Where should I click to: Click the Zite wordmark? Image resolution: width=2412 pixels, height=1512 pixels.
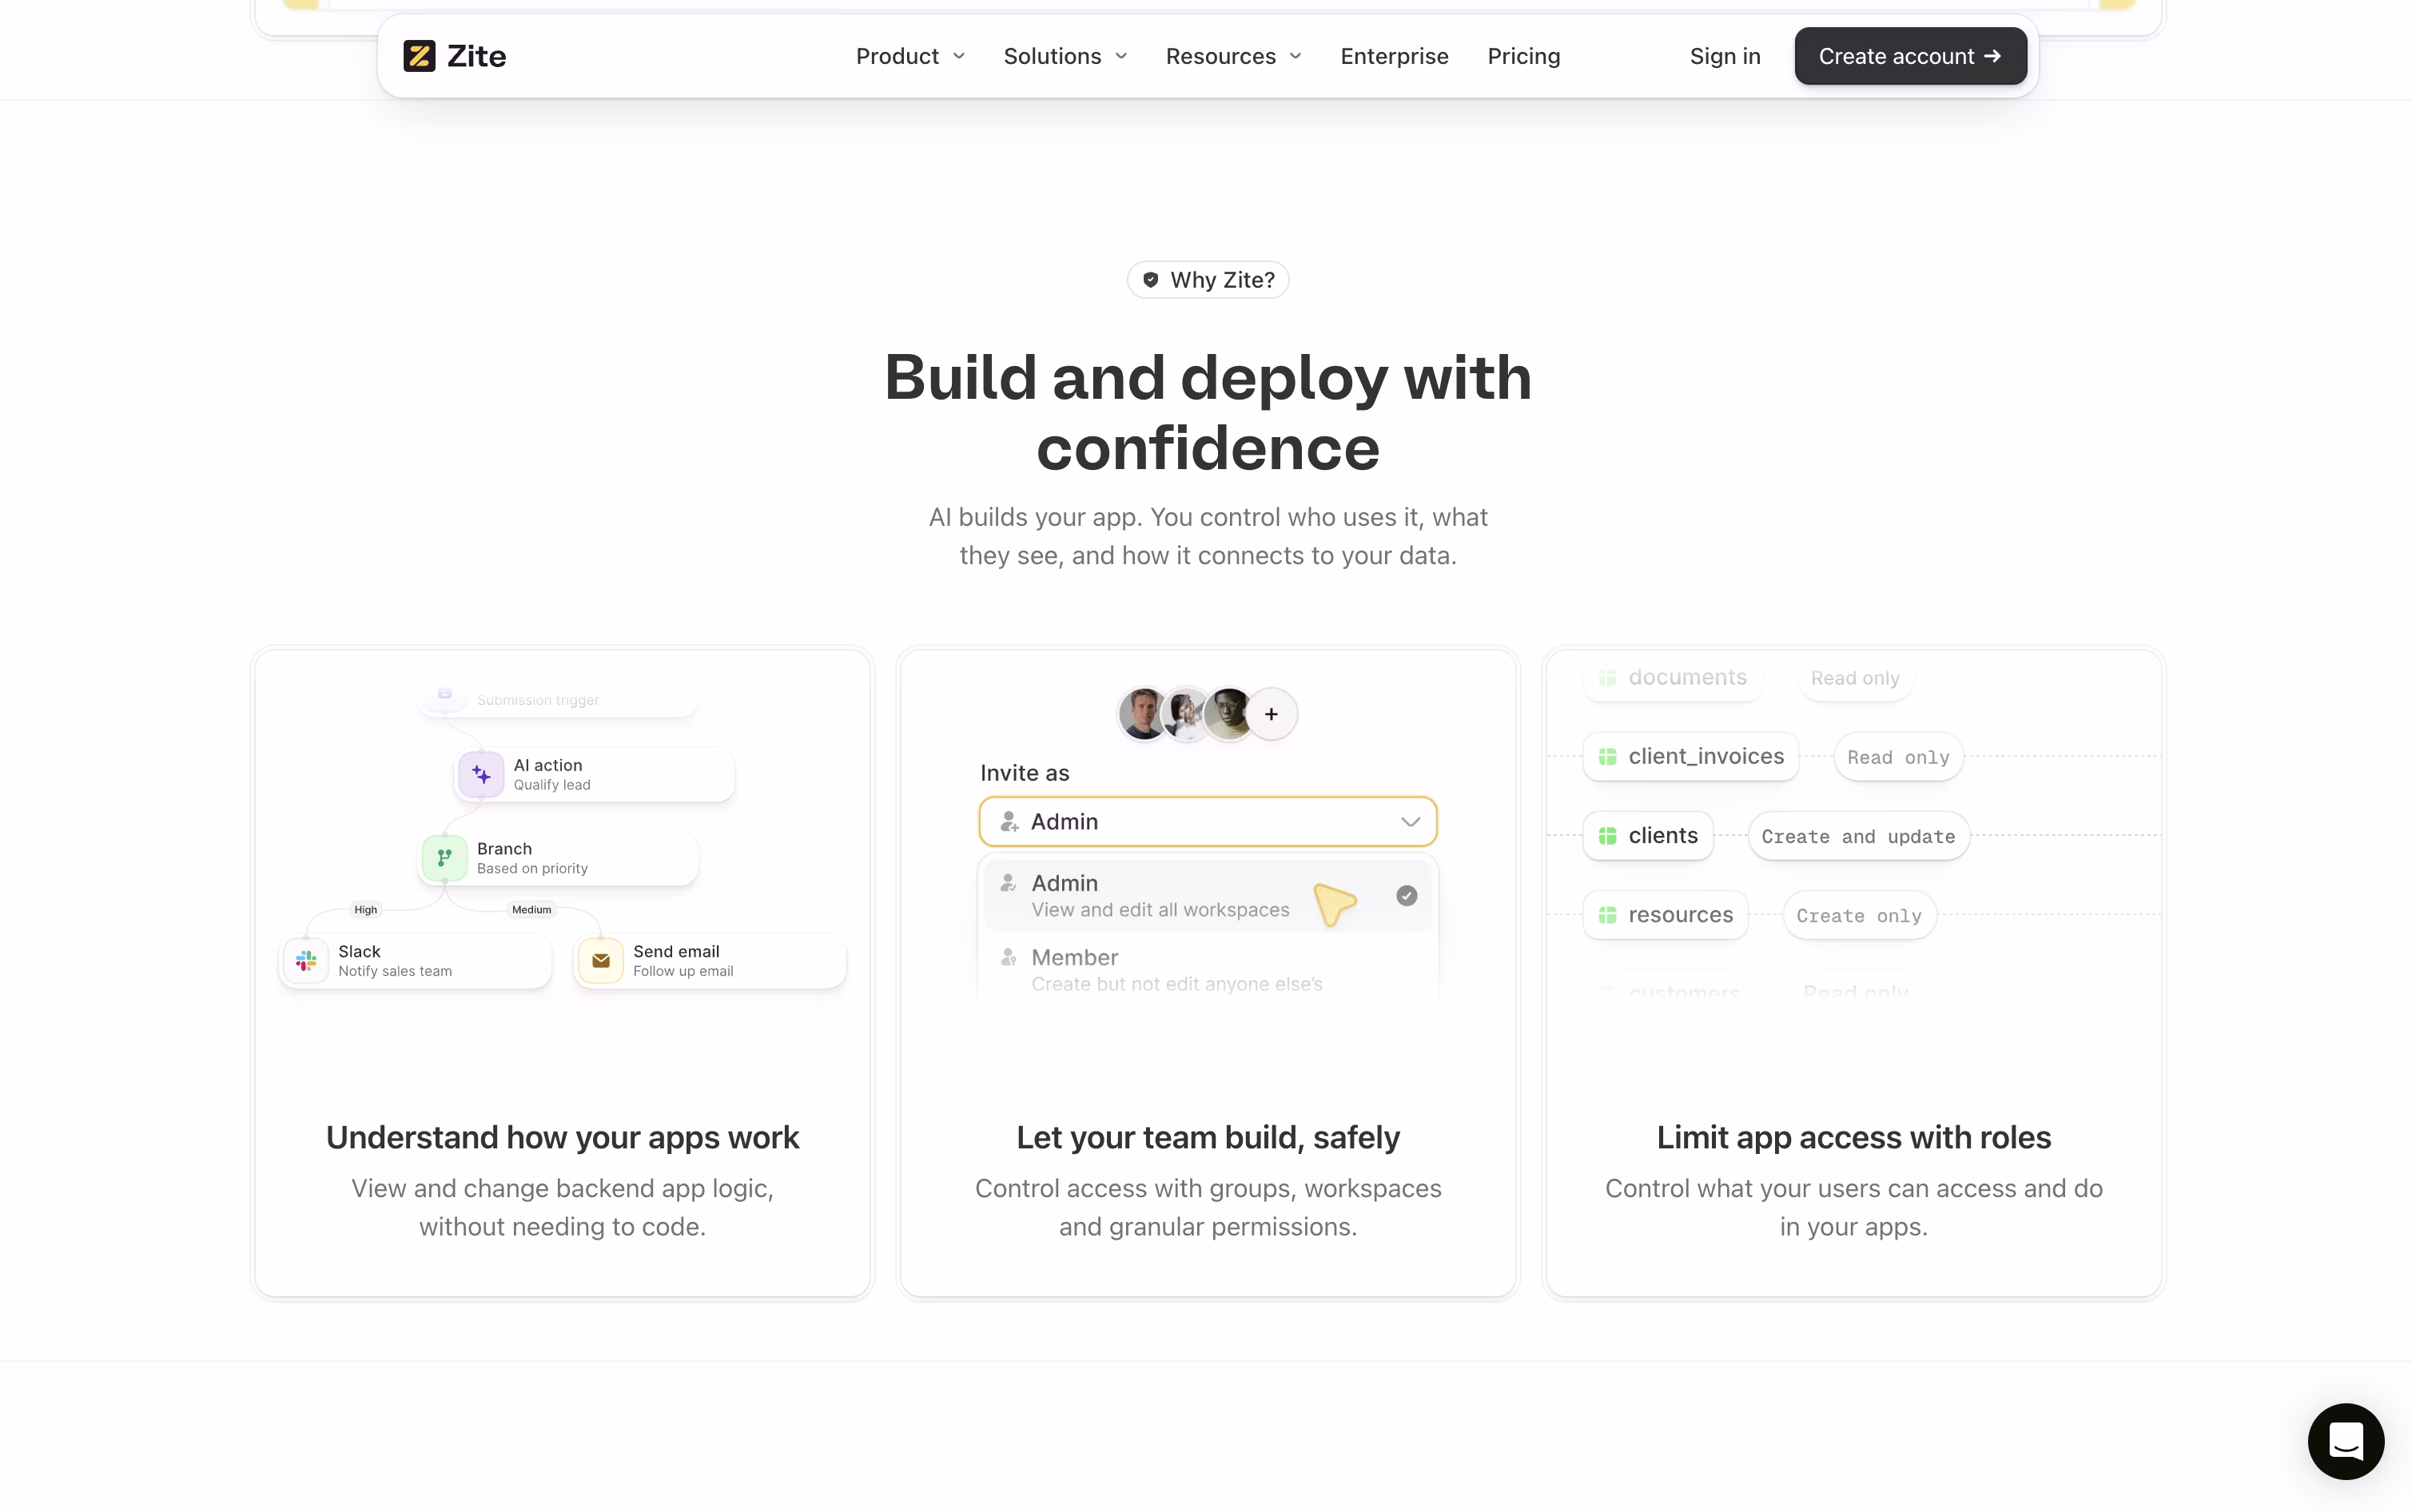[476, 56]
